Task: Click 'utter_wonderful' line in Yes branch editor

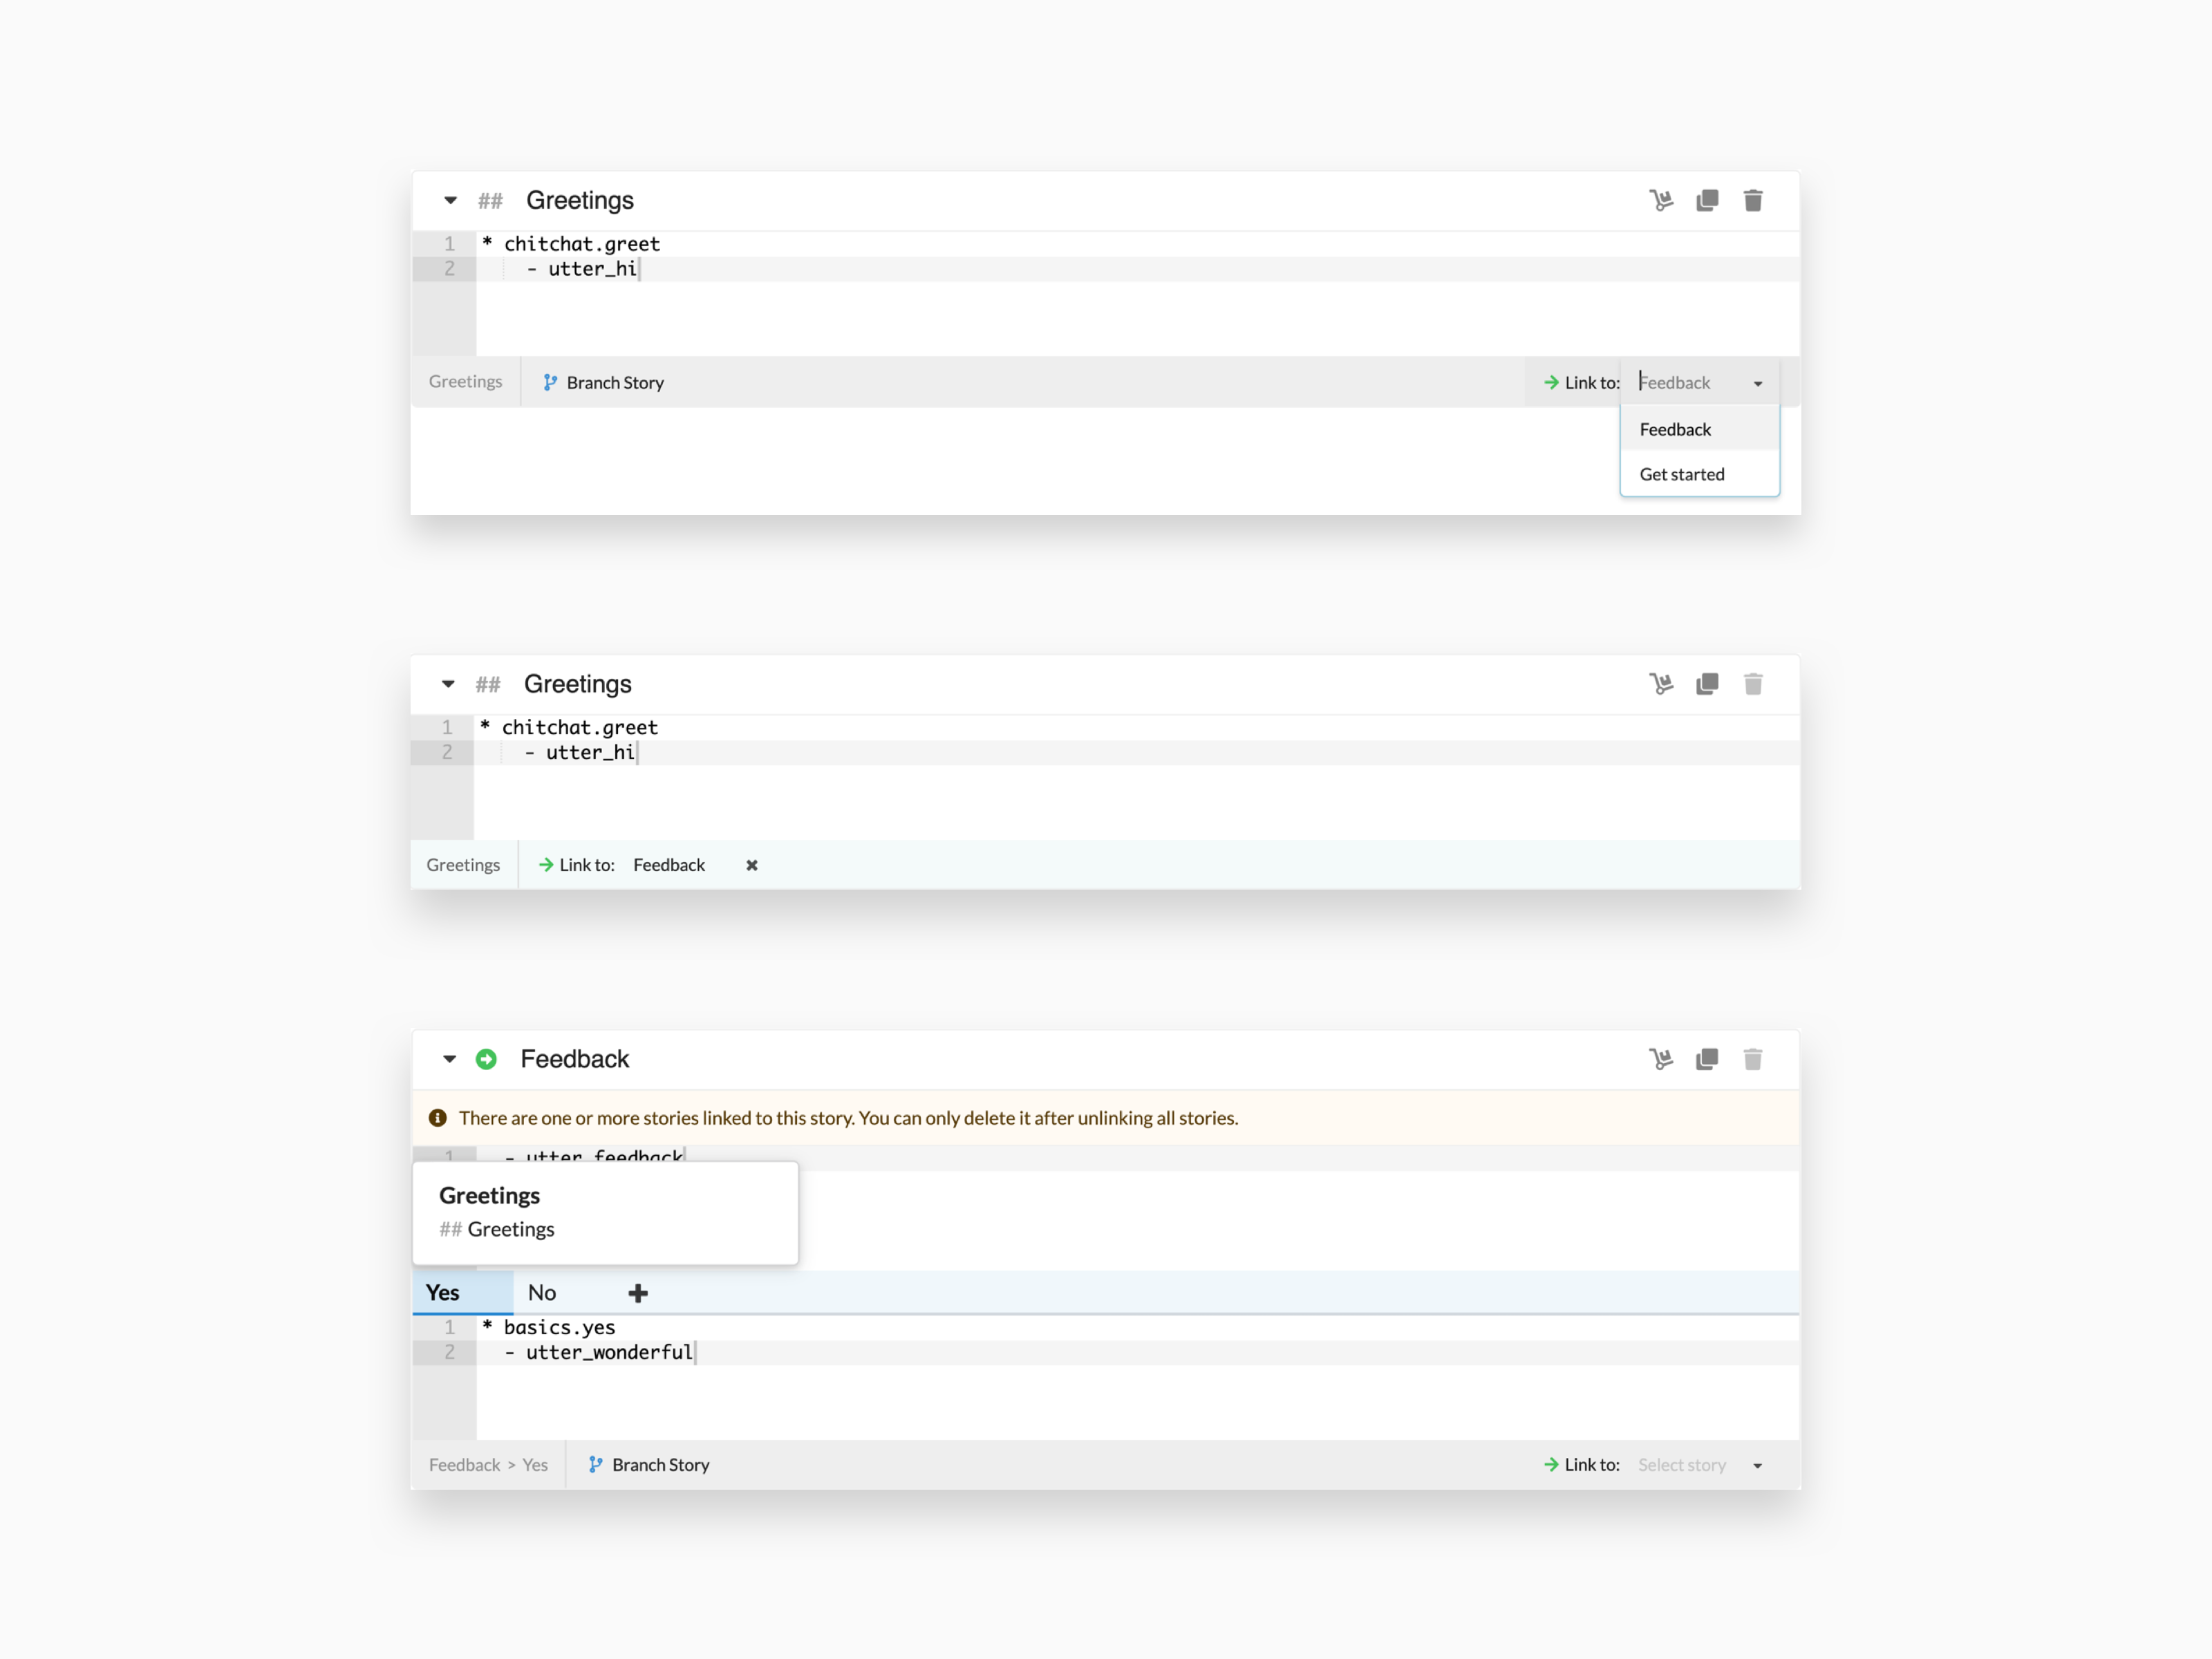Action: (609, 1353)
